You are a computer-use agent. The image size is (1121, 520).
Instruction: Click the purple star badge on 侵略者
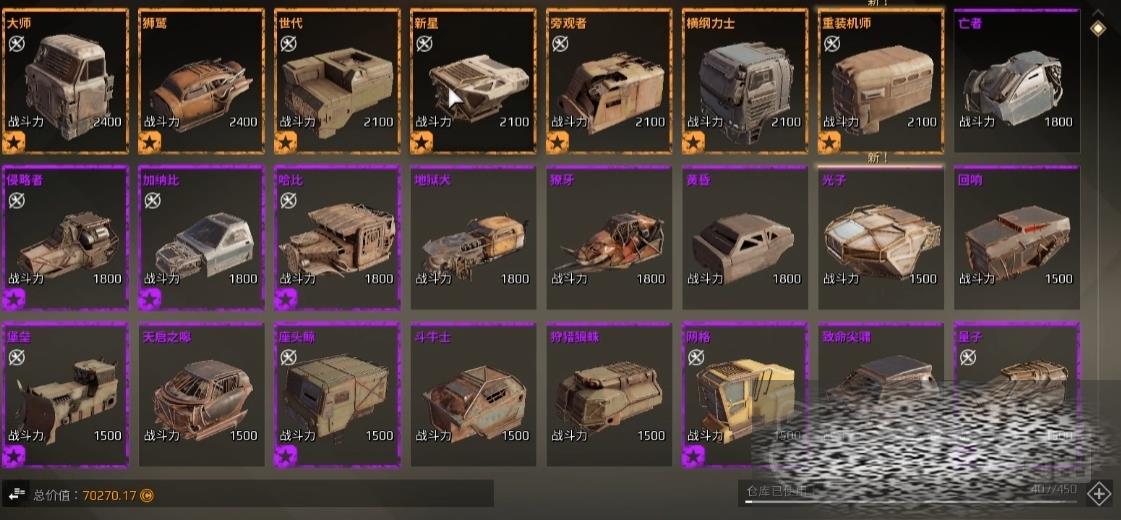(x=14, y=299)
